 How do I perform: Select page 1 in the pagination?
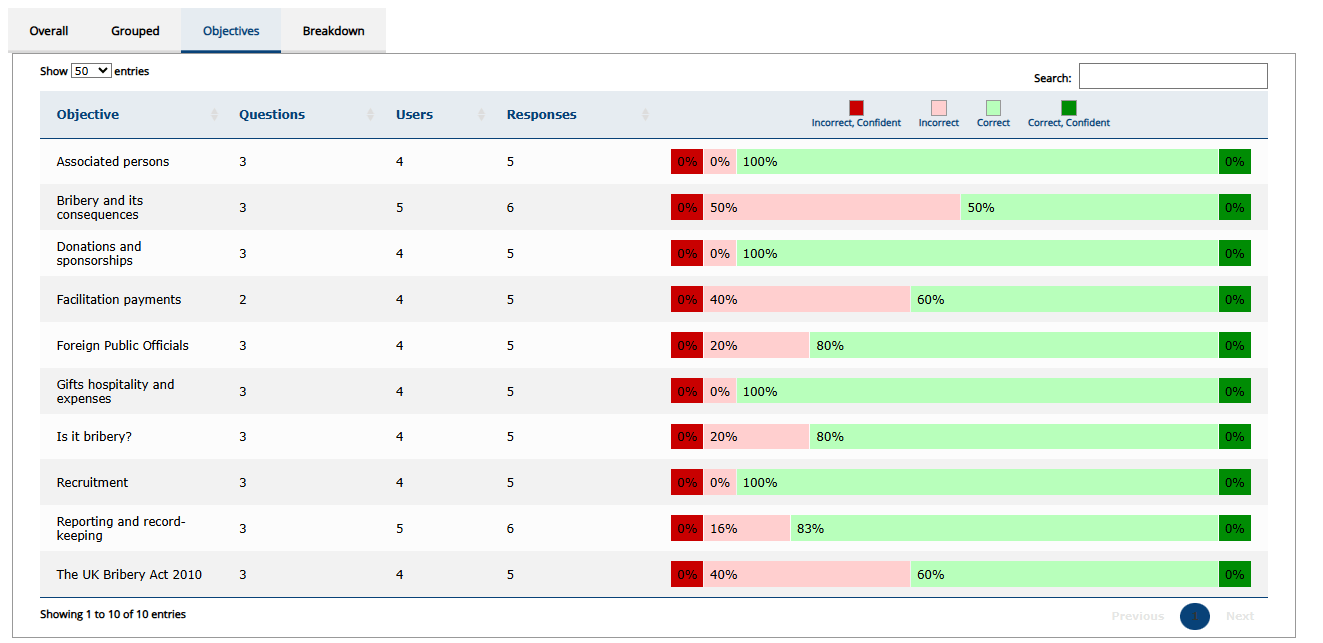pos(1194,616)
